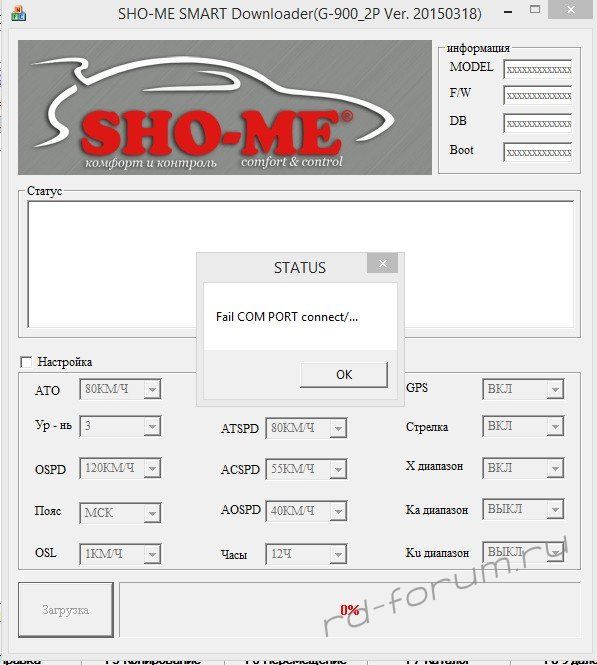Click the 0% progress bar

point(349,610)
